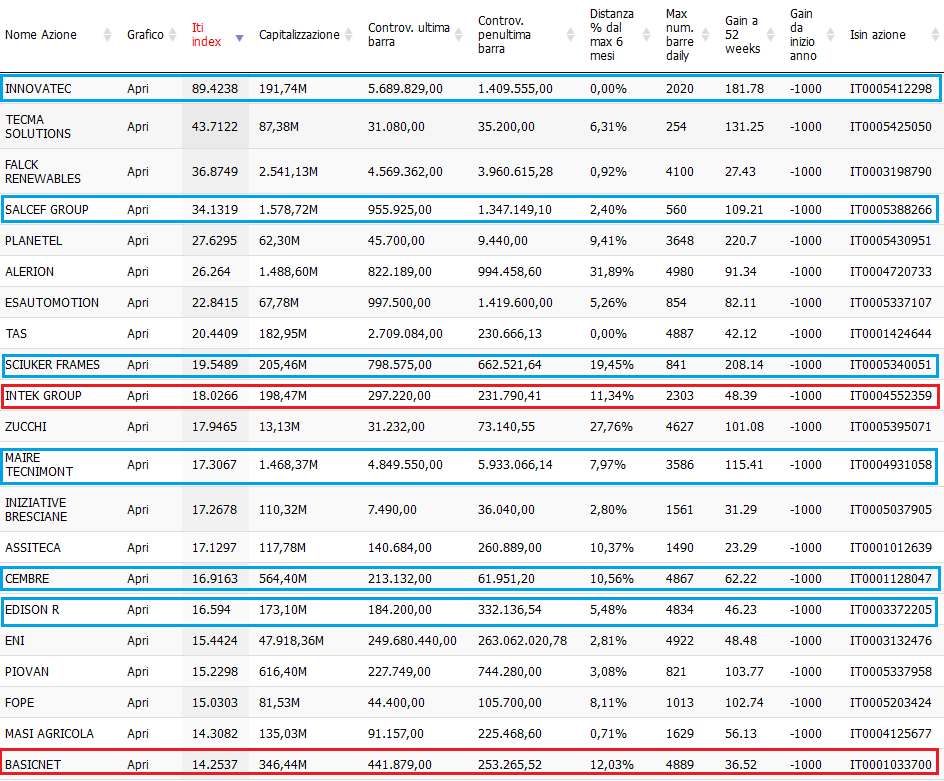Open Apri link for MAIRE TECNIMONT

click(138, 465)
